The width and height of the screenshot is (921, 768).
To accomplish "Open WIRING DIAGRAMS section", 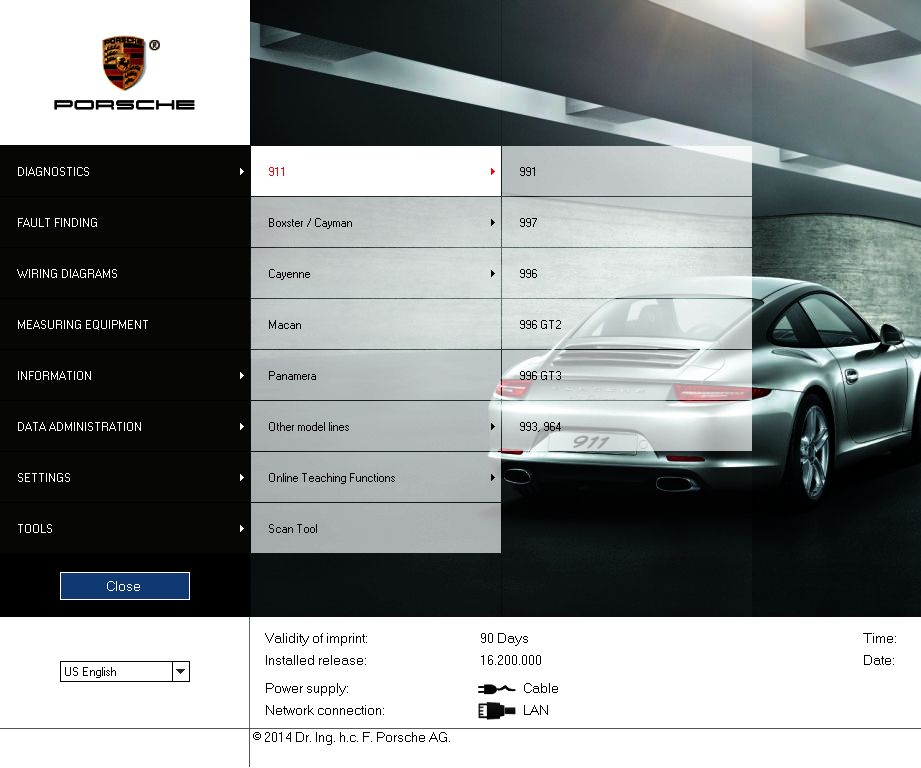I will (125, 274).
